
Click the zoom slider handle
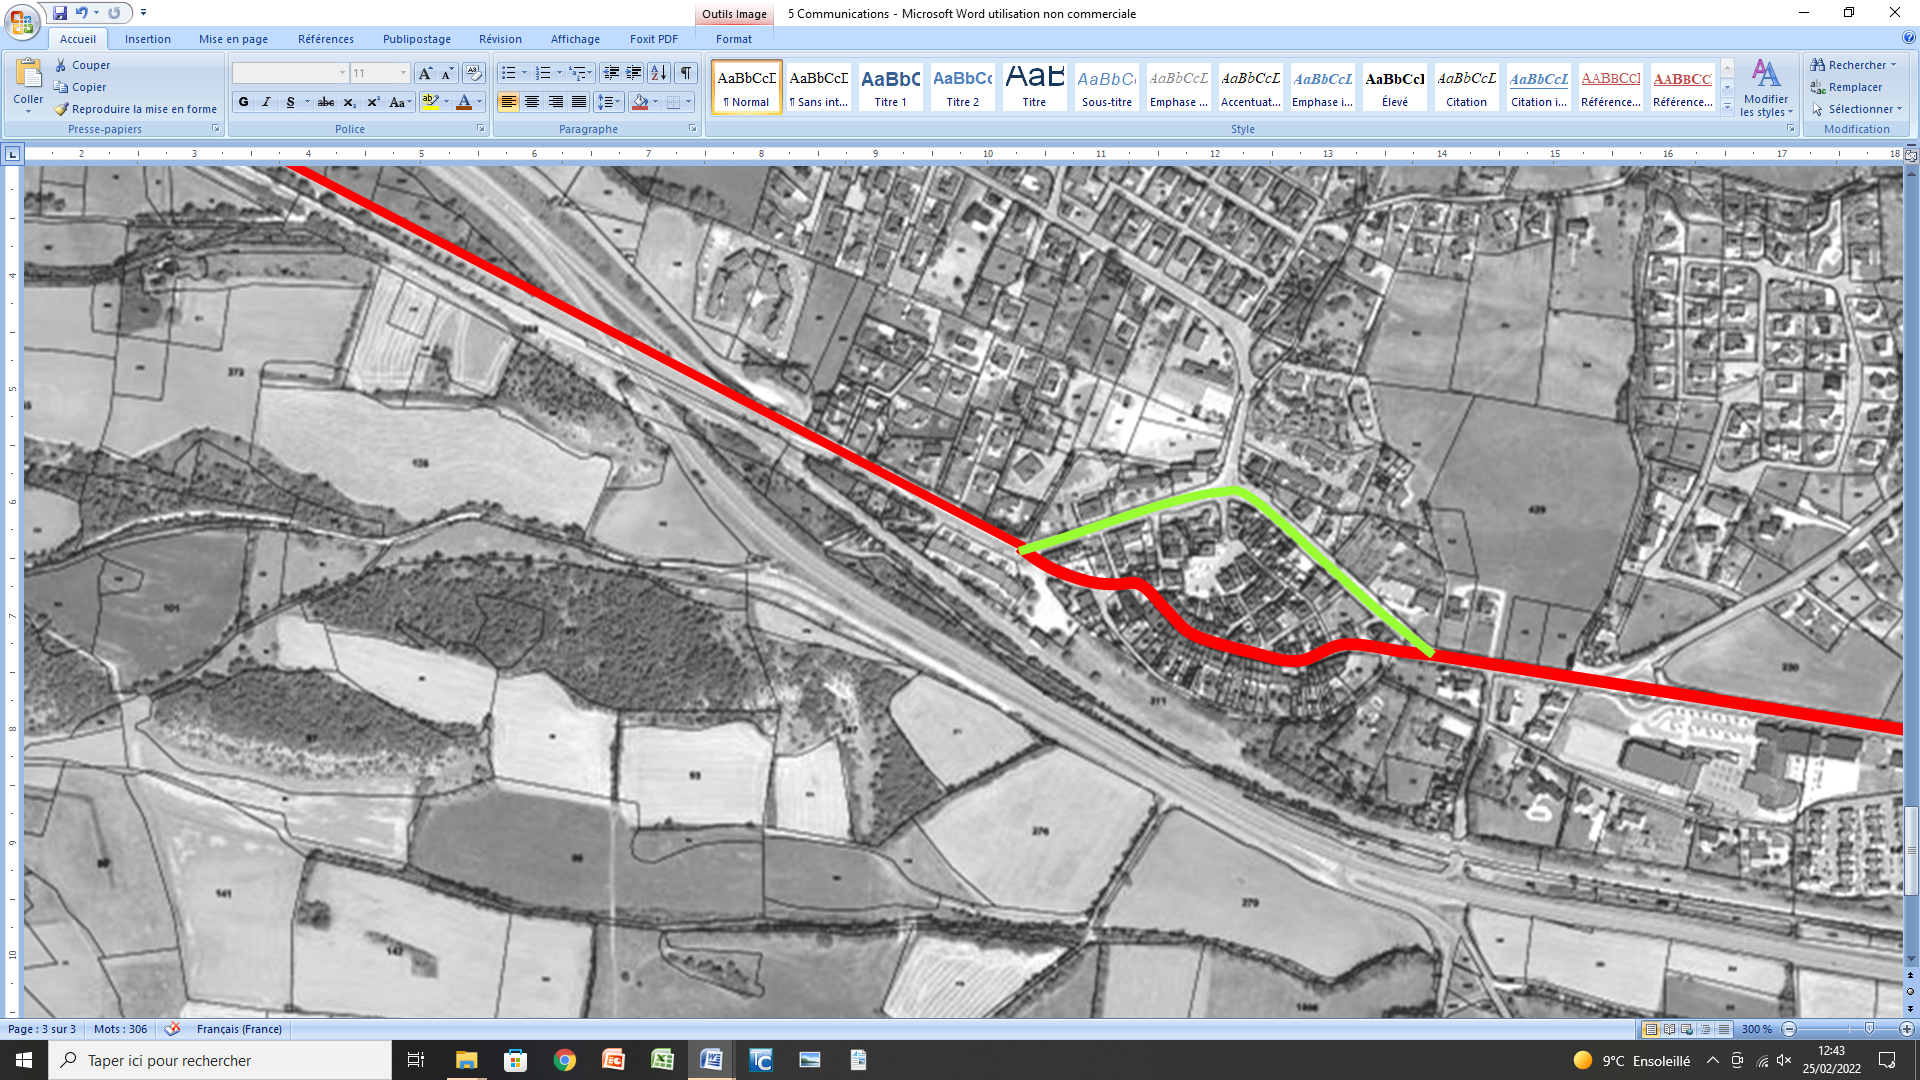pos(1869,1029)
